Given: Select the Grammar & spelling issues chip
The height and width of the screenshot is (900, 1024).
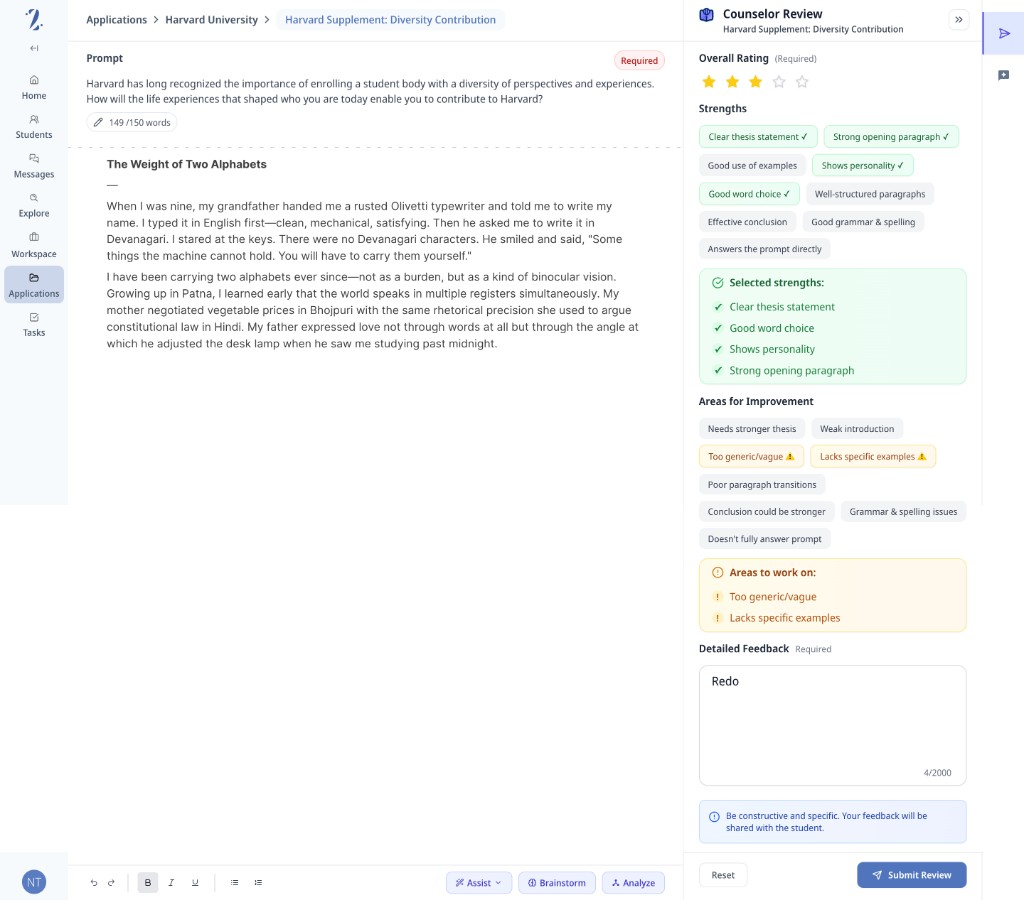Looking at the screenshot, I should pyautogui.click(x=903, y=511).
